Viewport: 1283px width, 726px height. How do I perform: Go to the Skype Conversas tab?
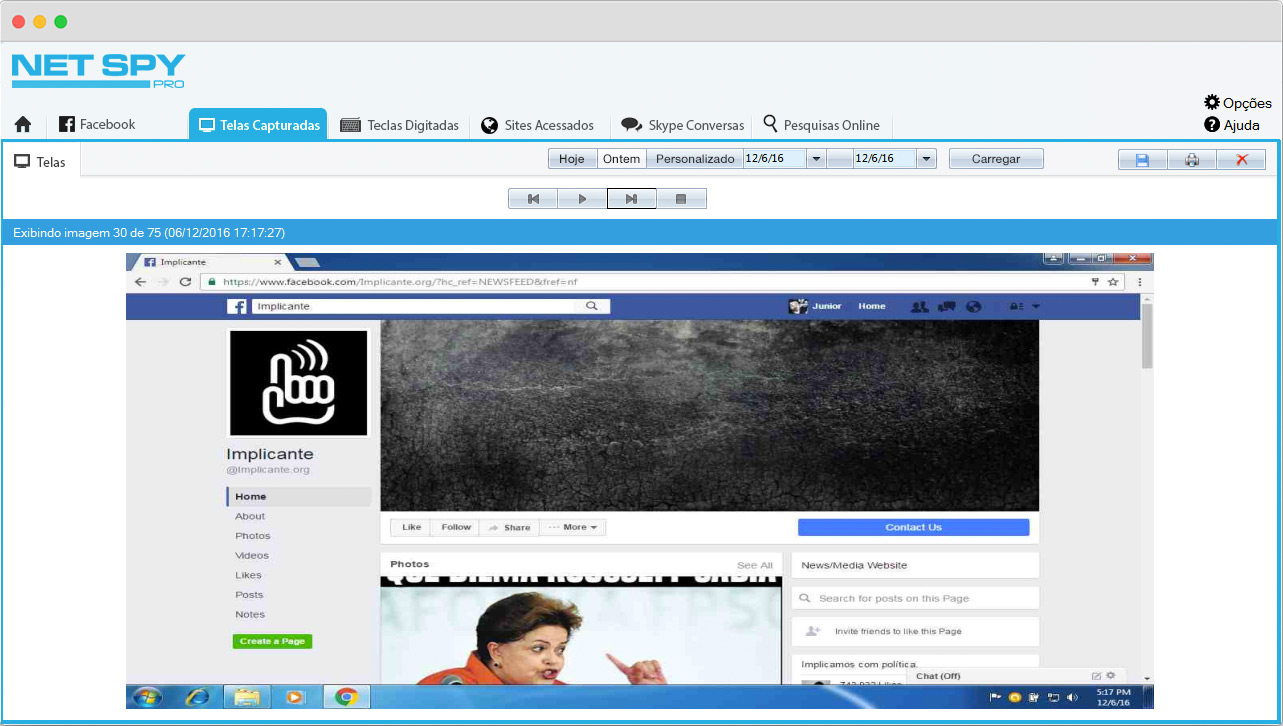pyautogui.click(x=683, y=125)
